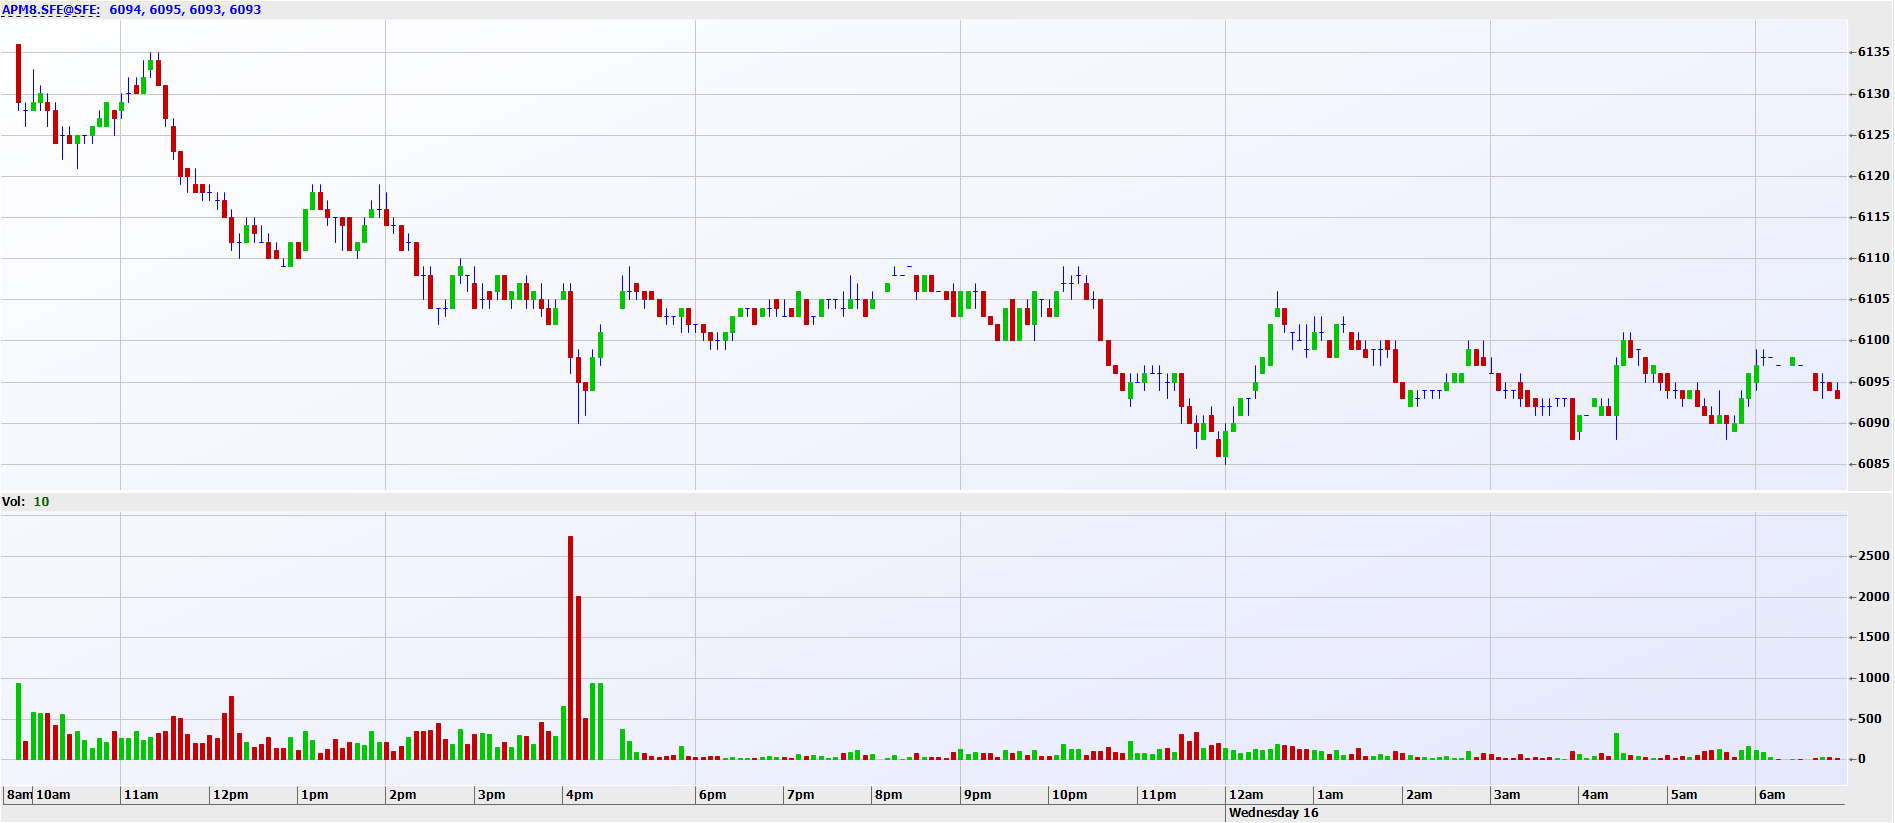Select the 6115 price axis label
Screen dimensions: 1895x823
(x=1874, y=217)
